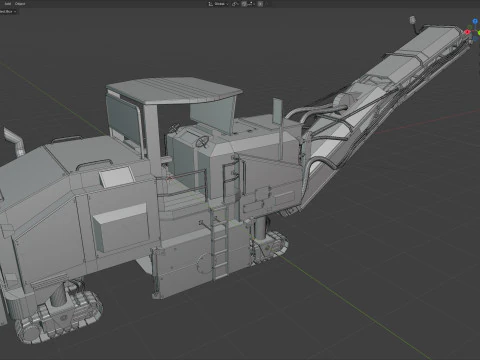Open the Object menu in viewport header
This screenshot has height=360, width=480.
20,4
